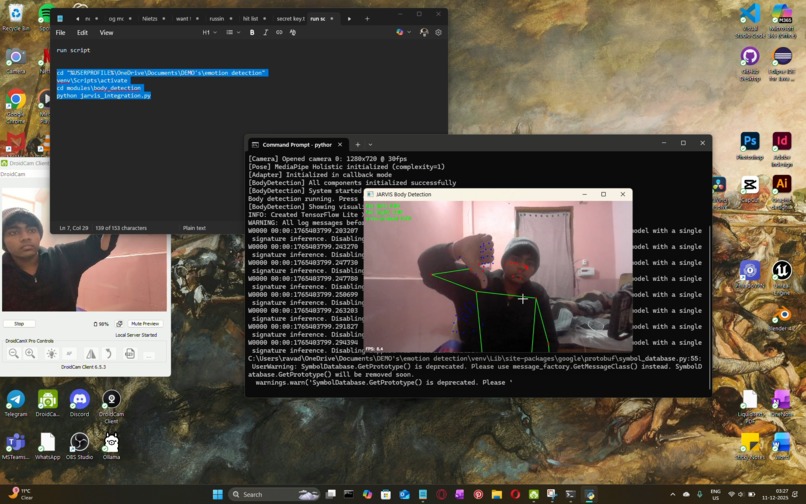This screenshot has width=806, height=504.
Task: Open Photoshop desktop shortcut
Action: coord(750,146)
